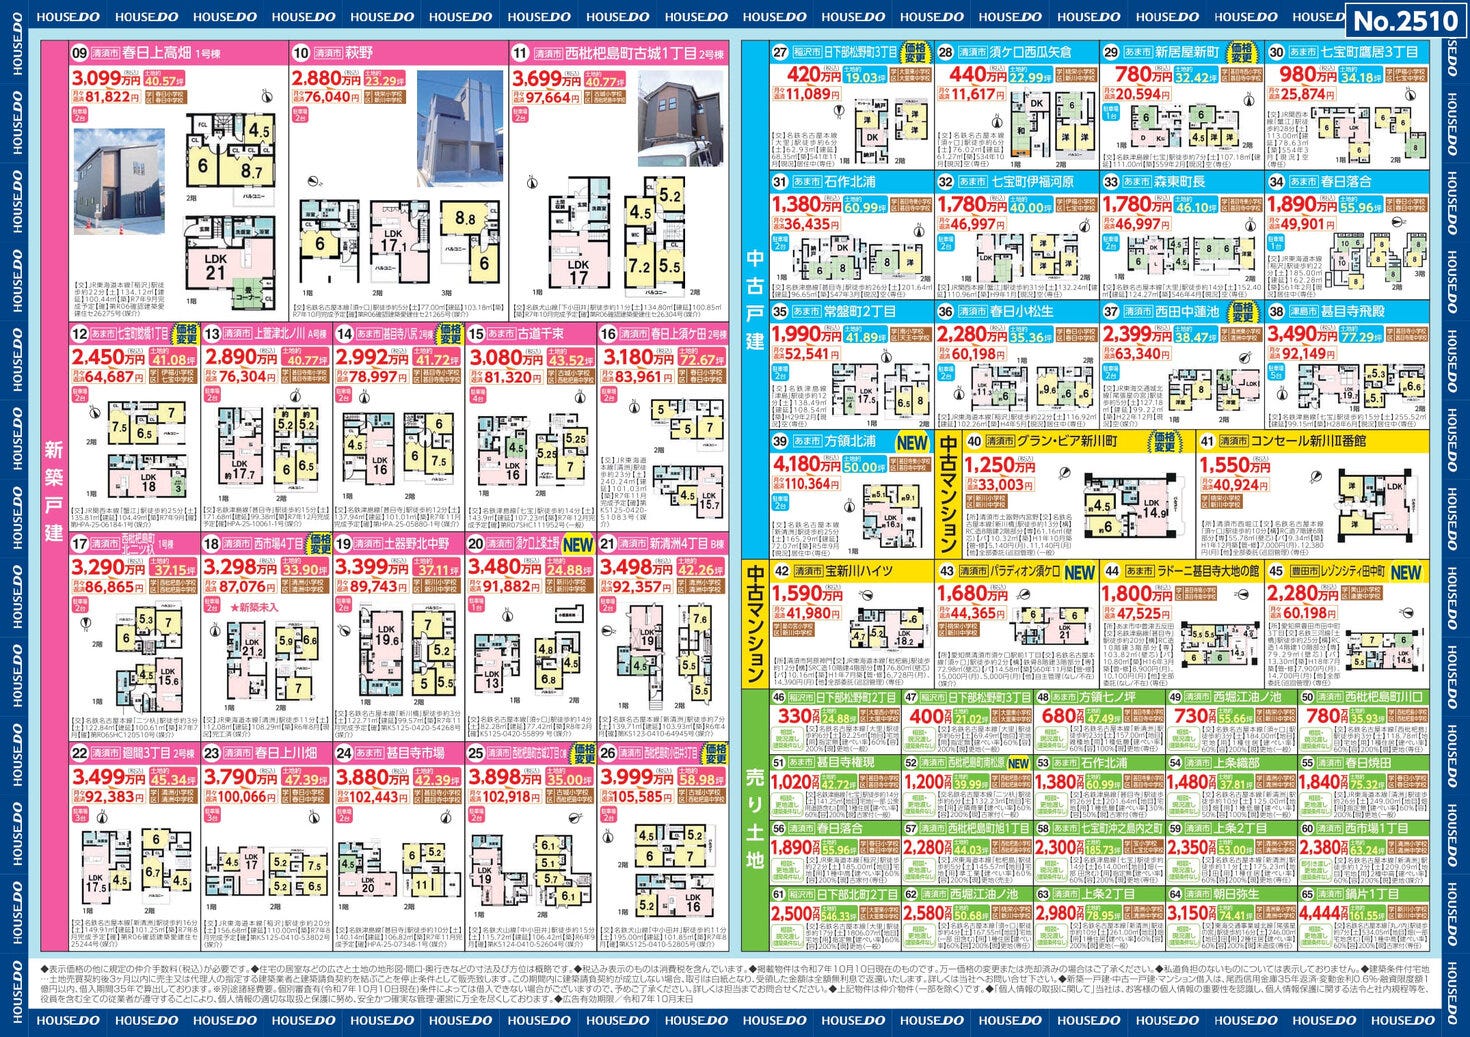Viewport: 1470px width, 1037px height.
Task: Click the No.2510 flyer number label
Action: [1405, 21]
